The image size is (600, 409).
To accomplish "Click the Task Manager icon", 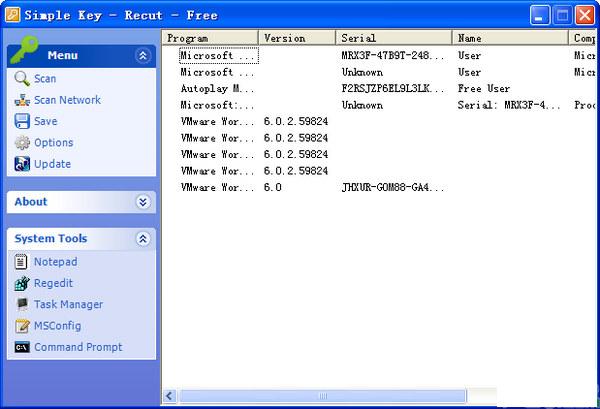I will [x=22, y=305].
